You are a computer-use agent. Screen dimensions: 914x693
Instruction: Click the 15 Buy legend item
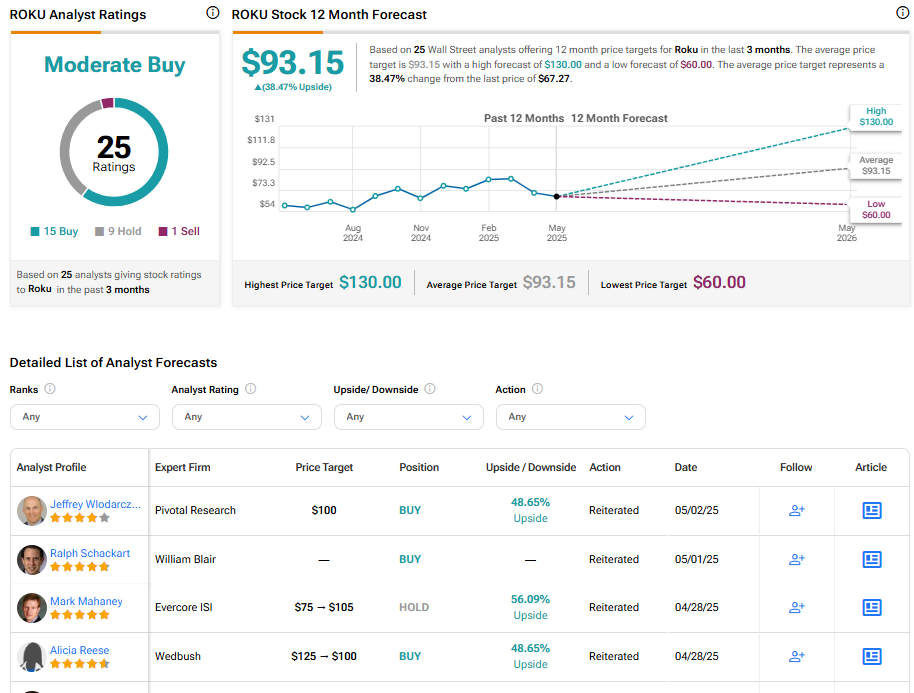pos(54,231)
